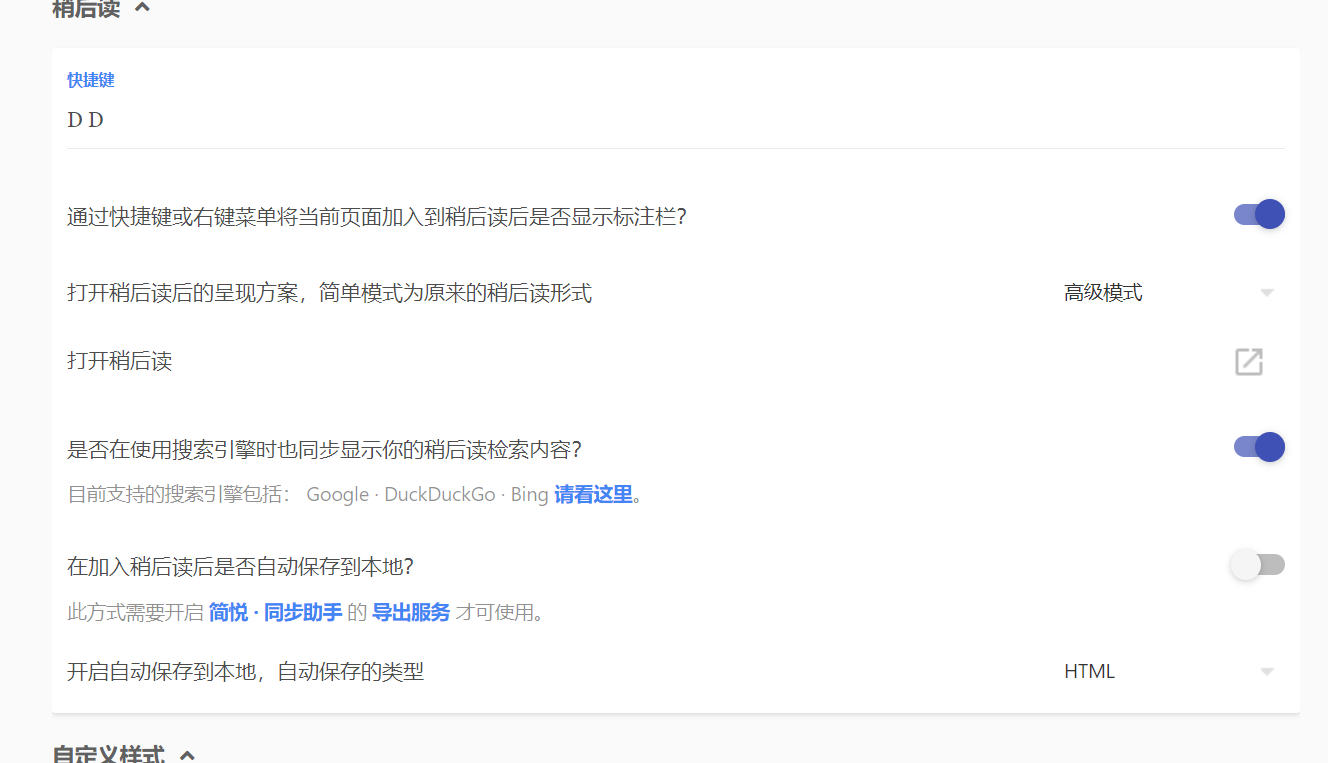Open the 导出服务 link
Viewport: 1328px width, 763px height.
click(x=412, y=612)
